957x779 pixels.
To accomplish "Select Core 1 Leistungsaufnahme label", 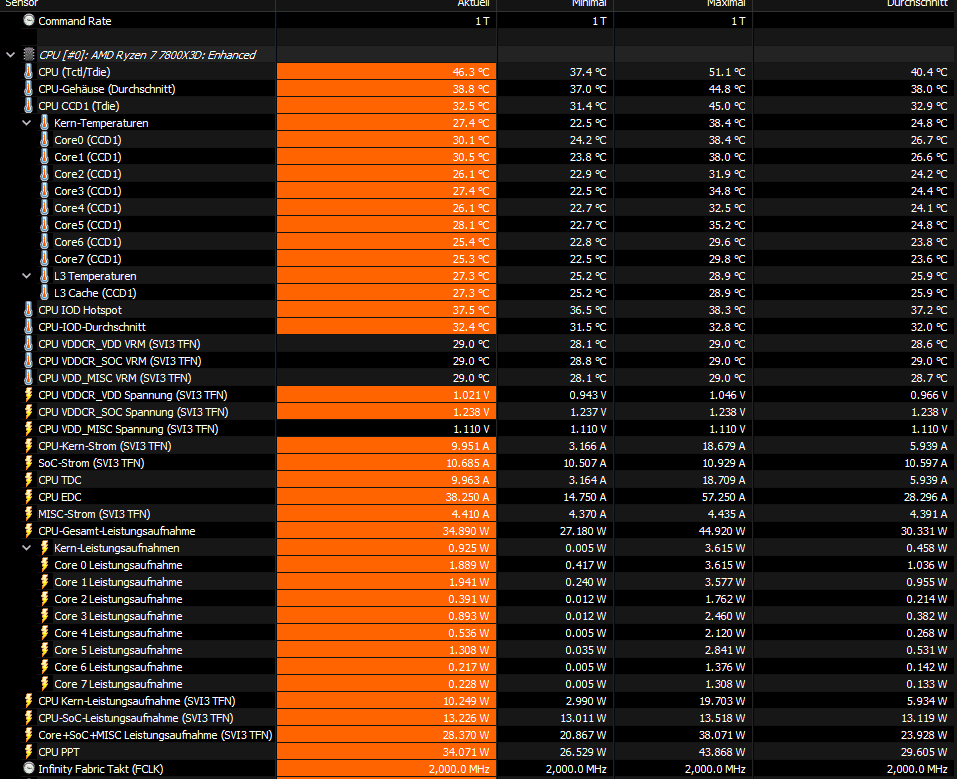I will pyautogui.click(x=118, y=582).
